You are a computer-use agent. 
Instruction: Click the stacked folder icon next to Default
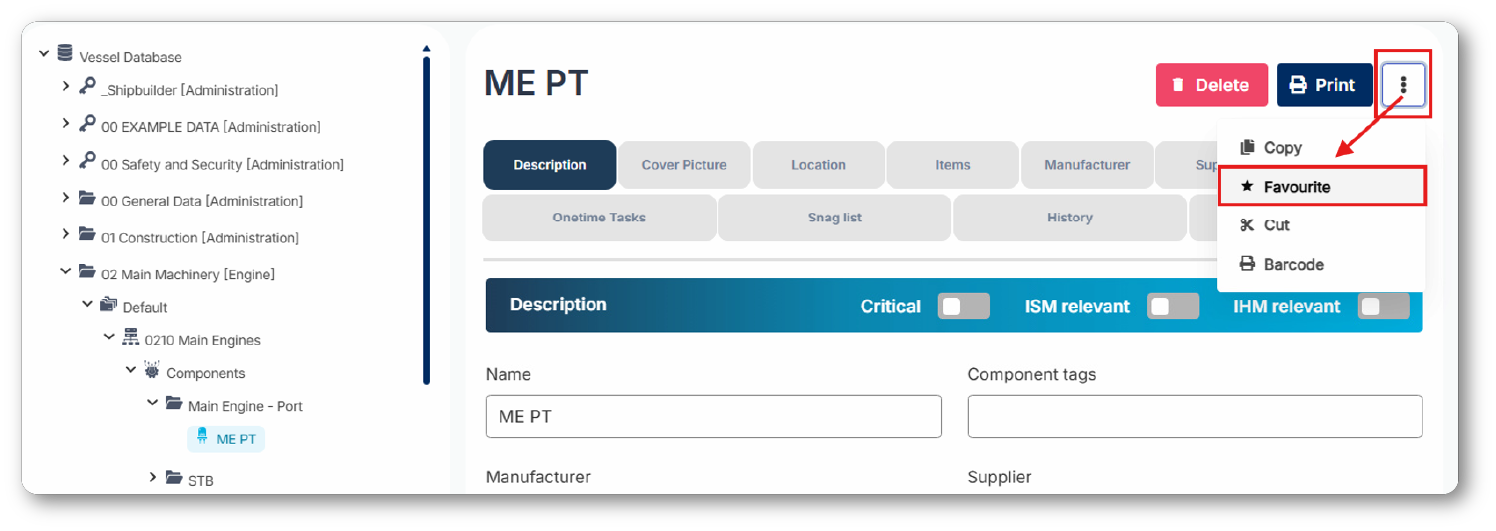(109, 305)
